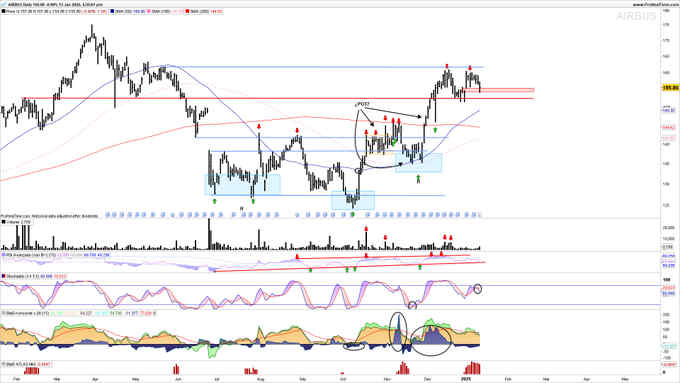This screenshot has width=680, height=383.
Task: Click the yellow 155.80 current price tag
Action: tap(670, 88)
